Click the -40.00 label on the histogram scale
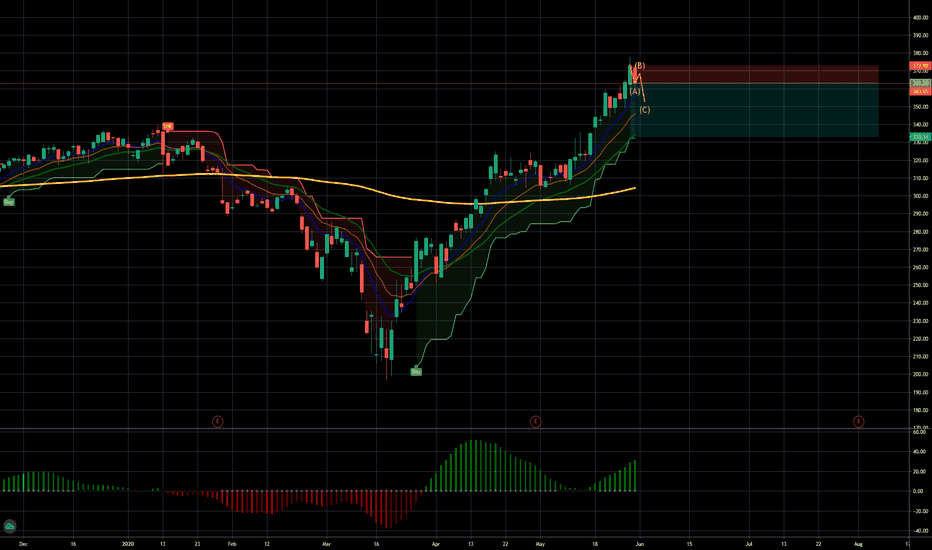 920,531
